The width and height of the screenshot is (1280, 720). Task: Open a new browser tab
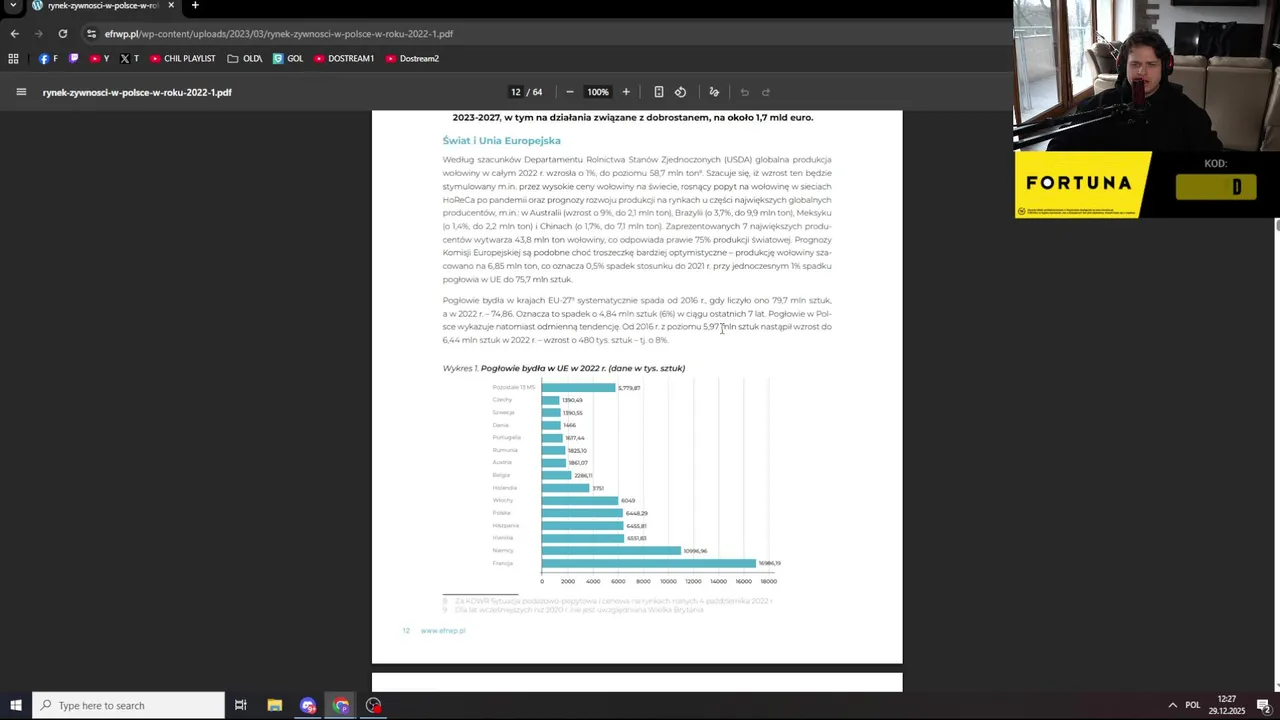click(195, 6)
